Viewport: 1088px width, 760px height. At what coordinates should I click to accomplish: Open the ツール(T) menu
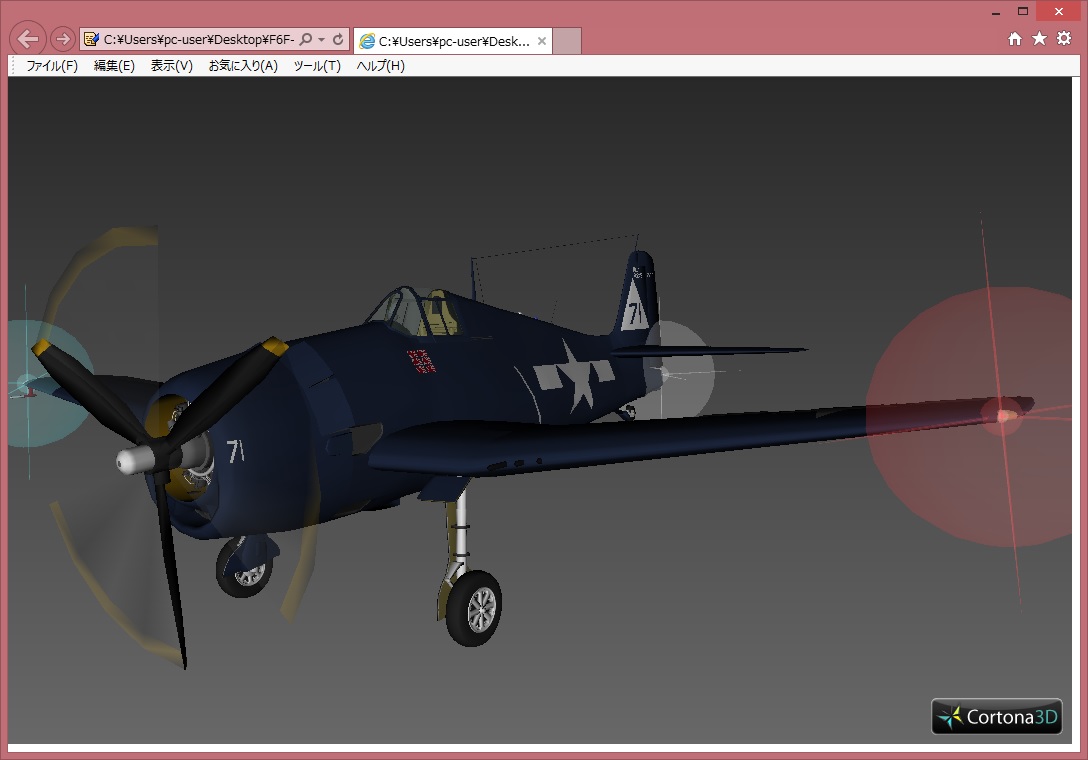click(316, 66)
